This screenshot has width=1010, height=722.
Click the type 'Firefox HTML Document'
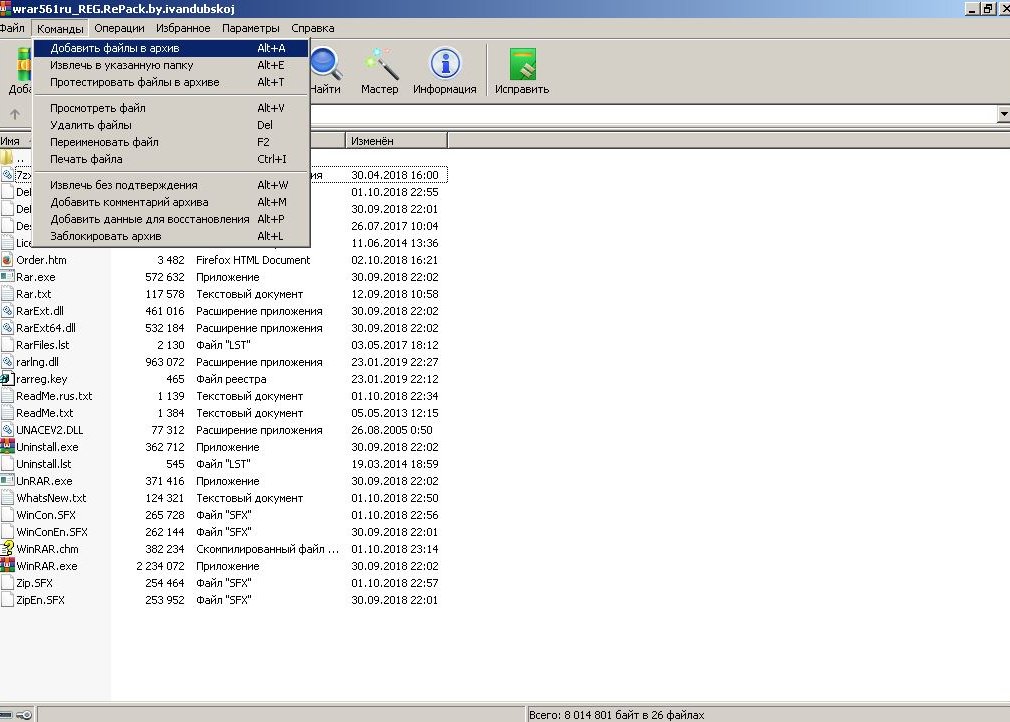[253, 260]
